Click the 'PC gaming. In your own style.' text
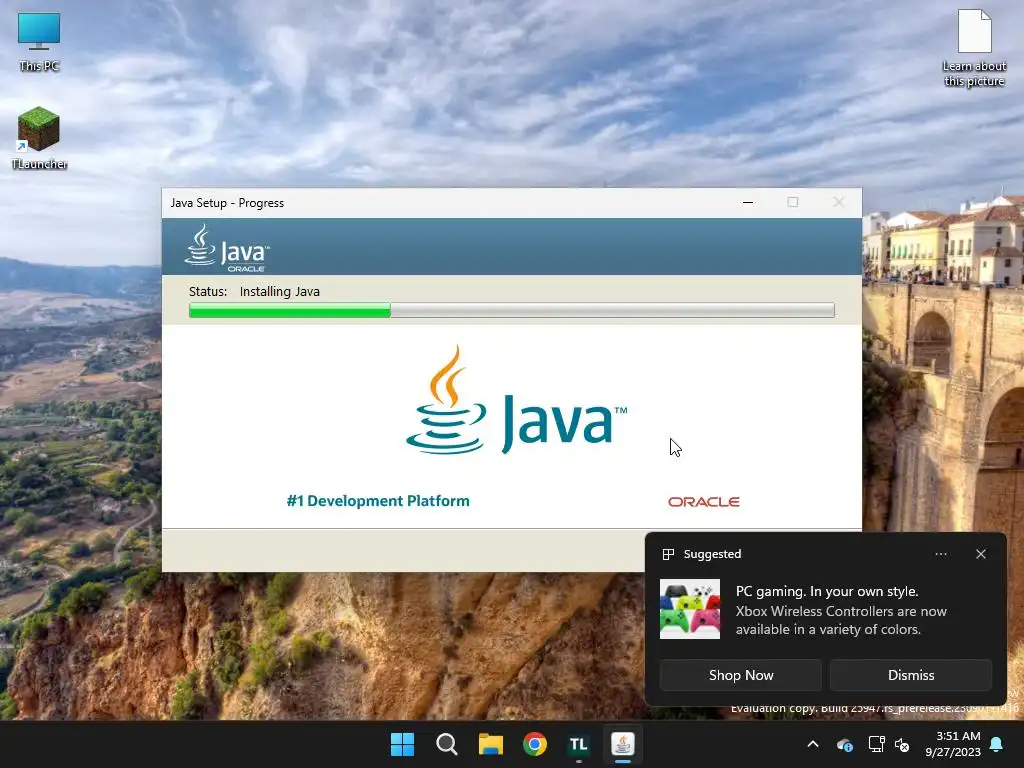The image size is (1024, 768). click(x=827, y=591)
